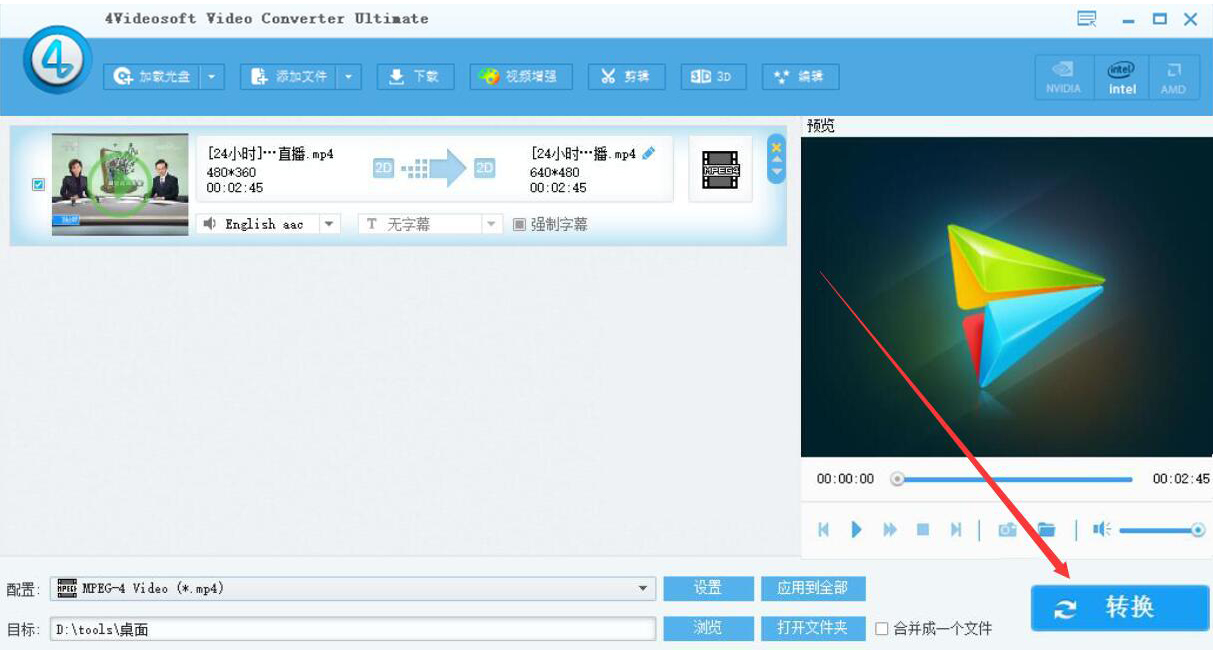Maximize the converter window

1159,19
